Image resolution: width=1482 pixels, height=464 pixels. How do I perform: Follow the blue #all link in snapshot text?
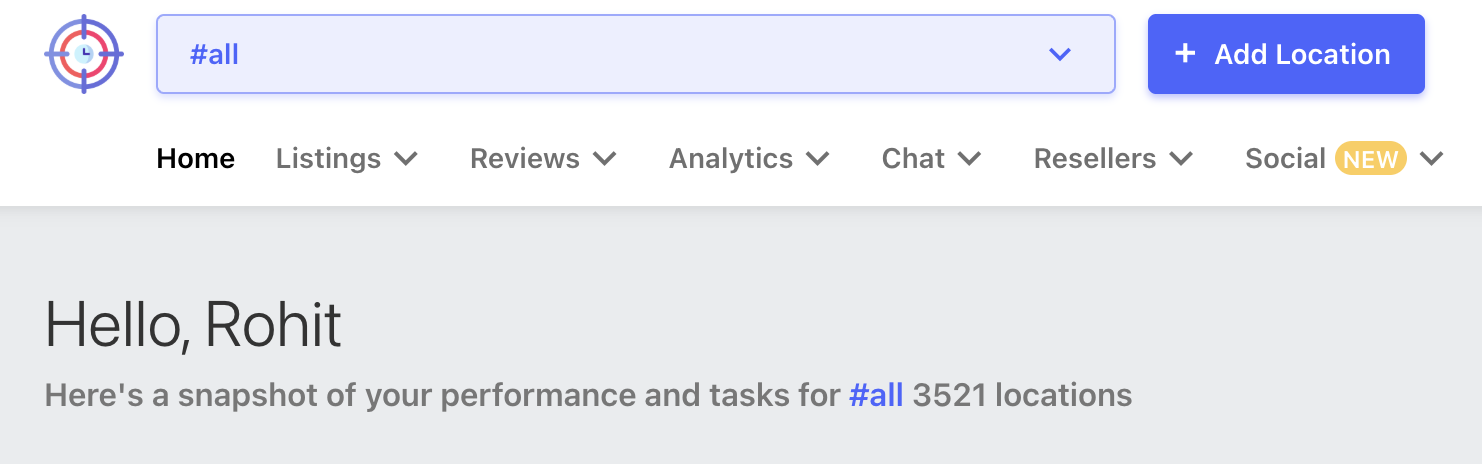[x=876, y=395]
